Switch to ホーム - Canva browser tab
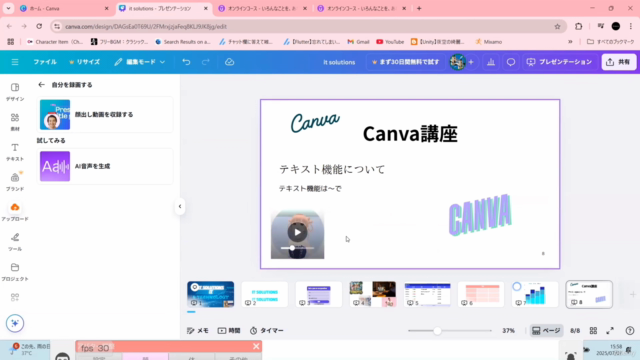This screenshot has height=360, width=640. tap(64, 8)
